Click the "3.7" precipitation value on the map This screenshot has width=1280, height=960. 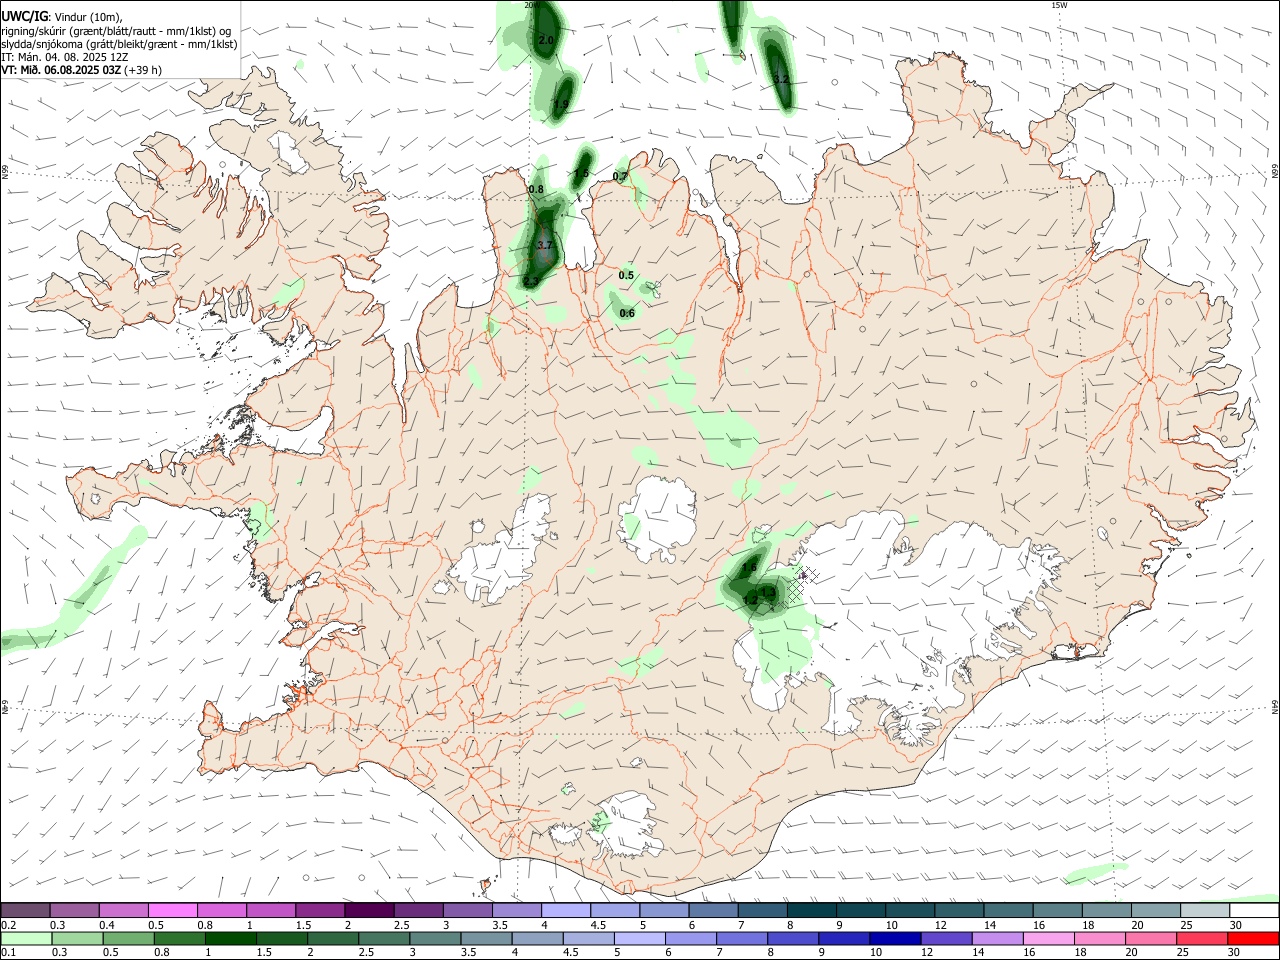click(545, 245)
